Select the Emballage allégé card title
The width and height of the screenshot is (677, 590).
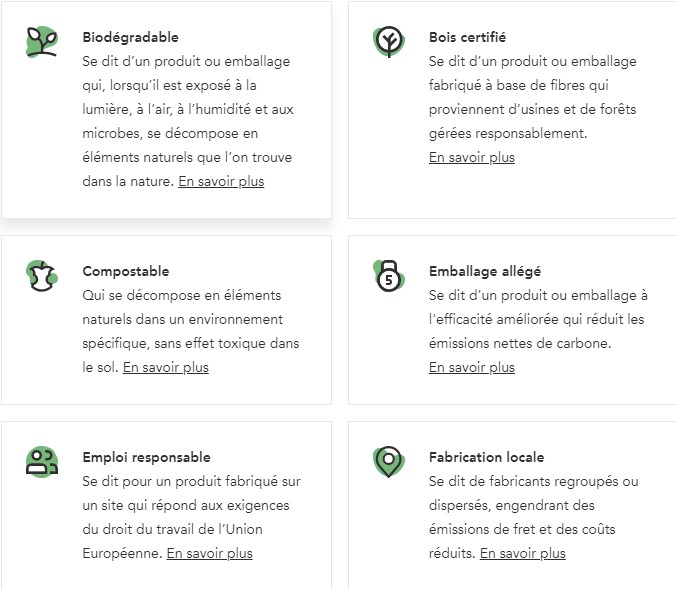click(485, 272)
